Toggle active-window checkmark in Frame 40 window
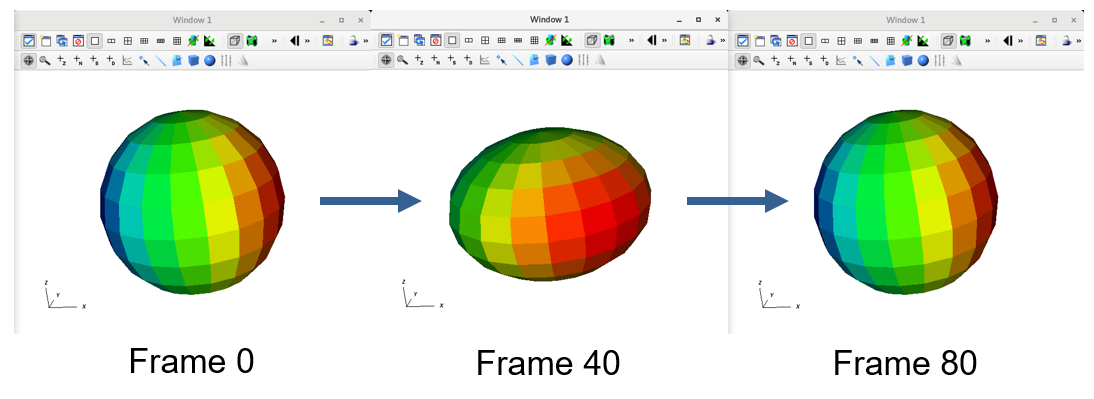This screenshot has width=1094, height=399. pos(386,40)
